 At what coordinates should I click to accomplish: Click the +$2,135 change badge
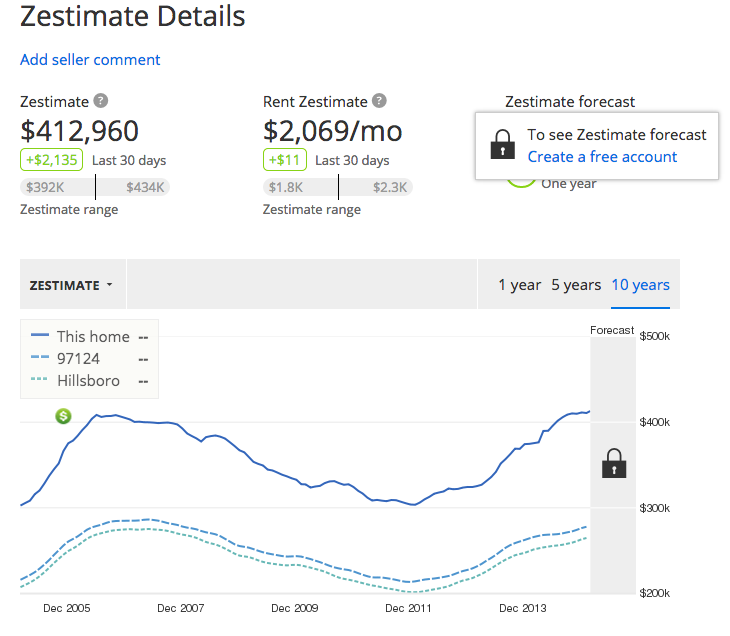point(52,160)
